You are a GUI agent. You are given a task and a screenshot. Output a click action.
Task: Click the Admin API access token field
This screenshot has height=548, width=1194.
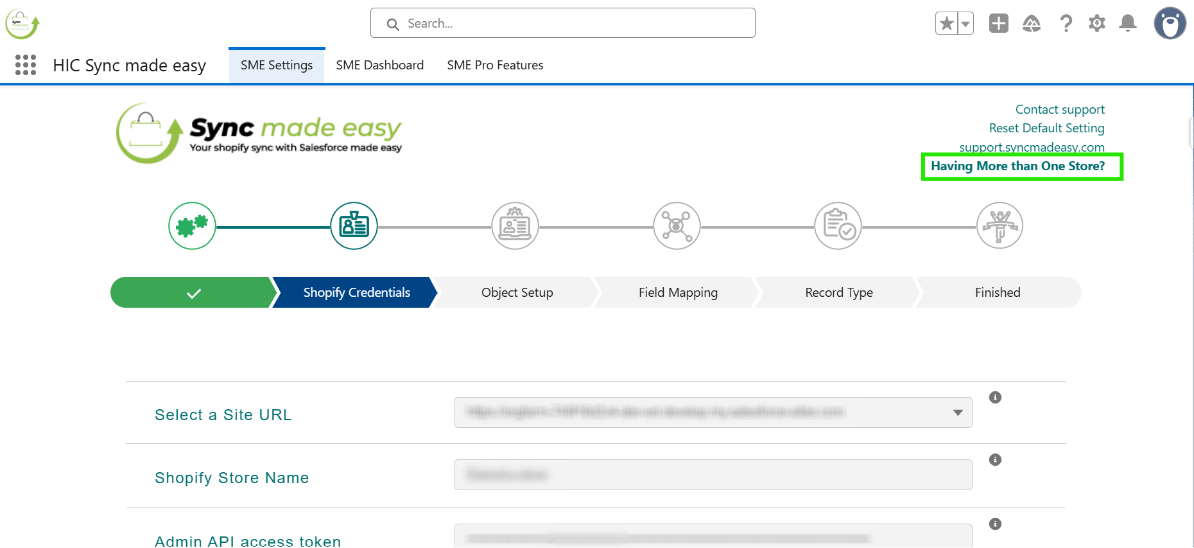coord(714,536)
